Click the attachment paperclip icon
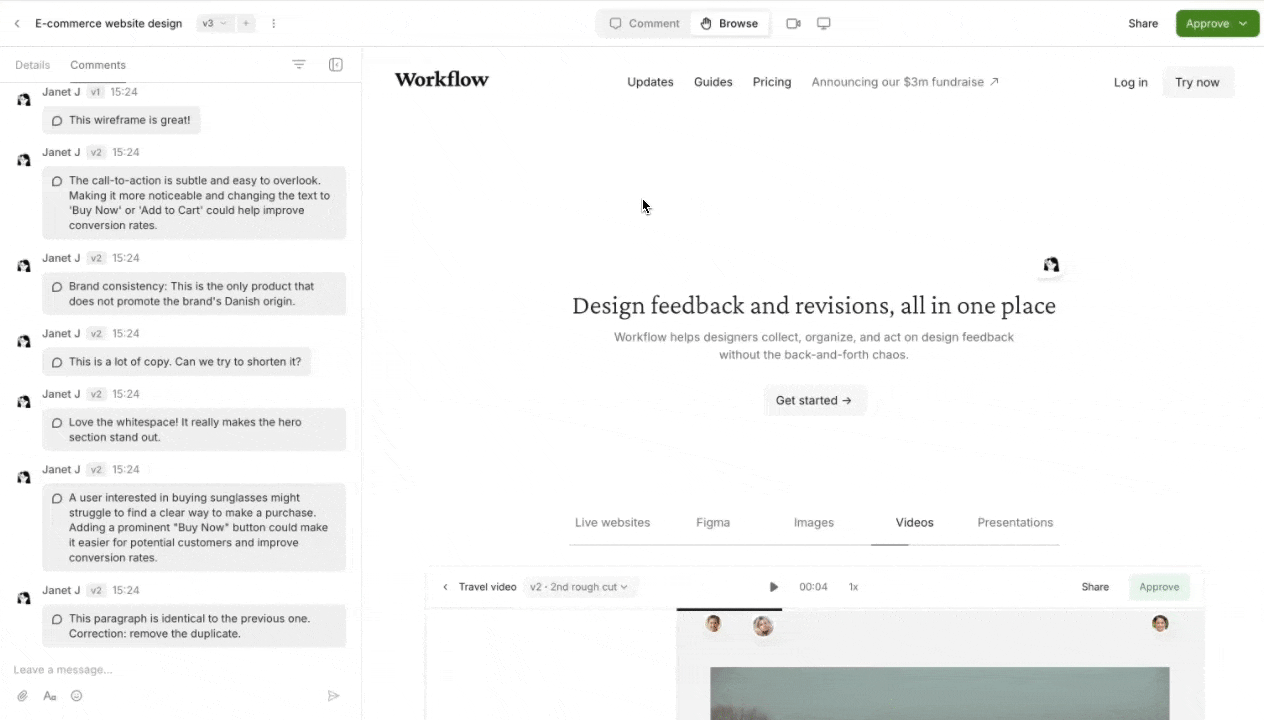 tap(22, 696)
